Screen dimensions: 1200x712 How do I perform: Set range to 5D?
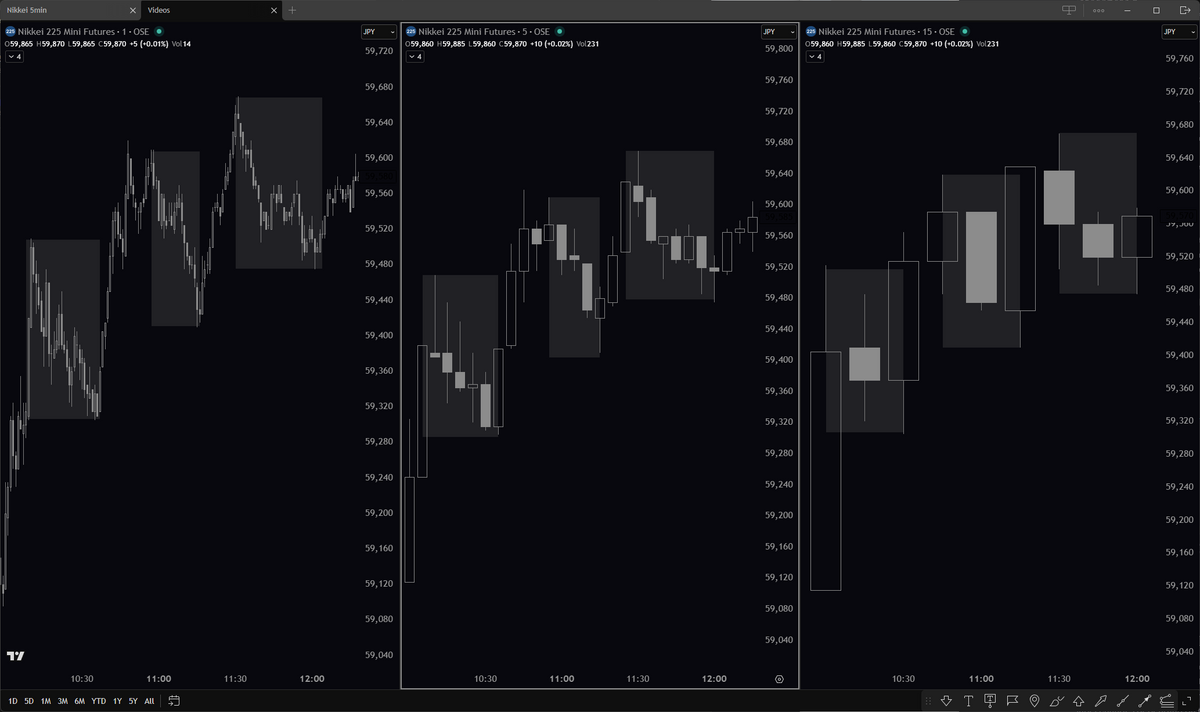29,701
